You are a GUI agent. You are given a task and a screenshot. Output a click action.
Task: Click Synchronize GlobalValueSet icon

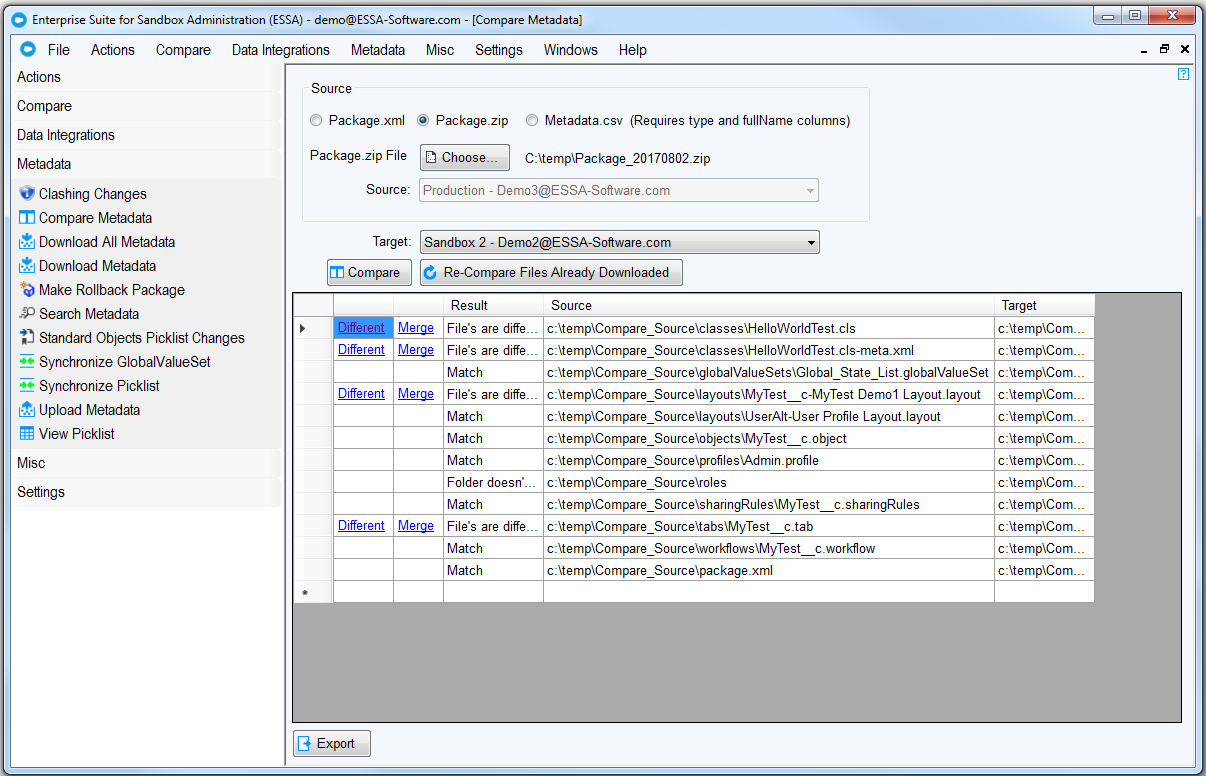point(27,362)
